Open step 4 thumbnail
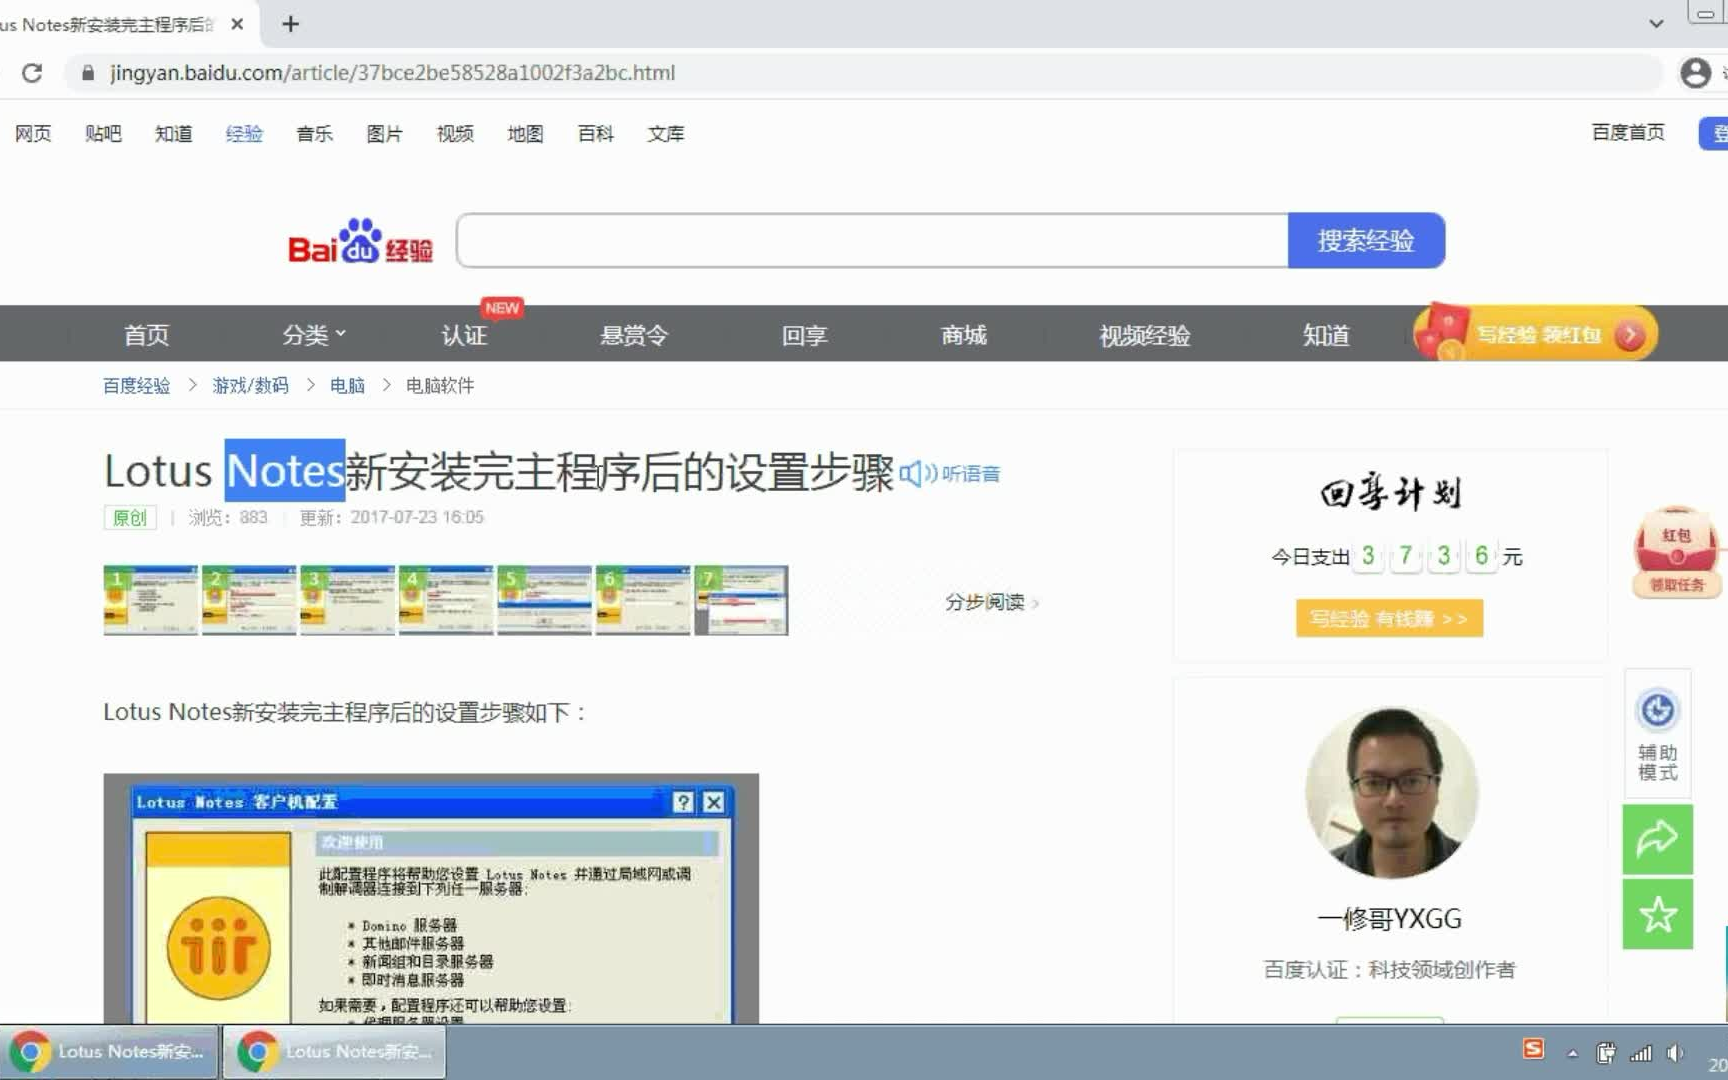Screen dimensions: 1728x1080 point(446,600)
